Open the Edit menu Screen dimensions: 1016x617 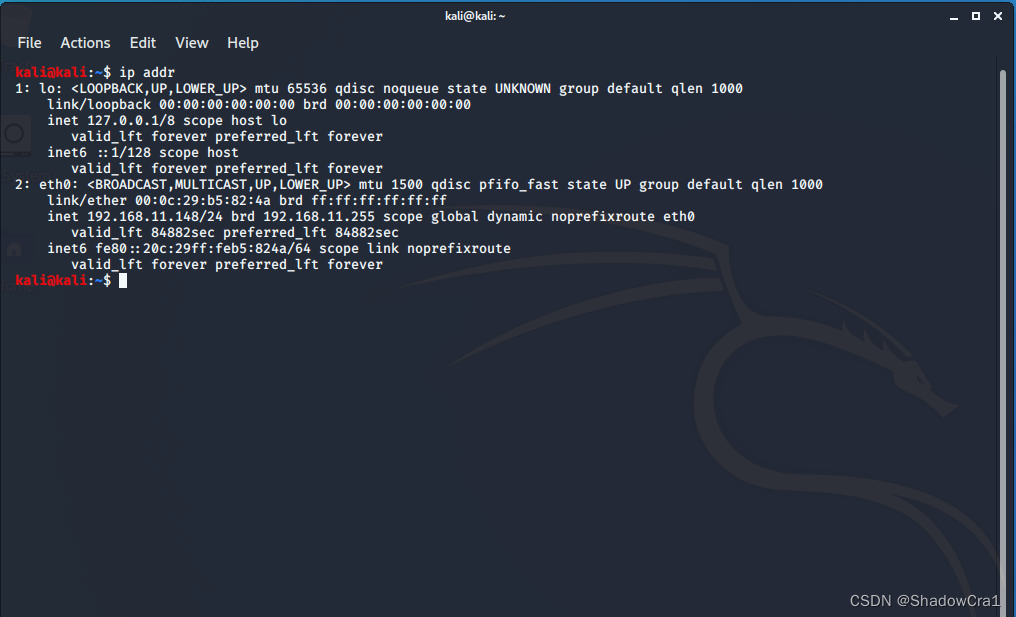[x=143, y=43]
